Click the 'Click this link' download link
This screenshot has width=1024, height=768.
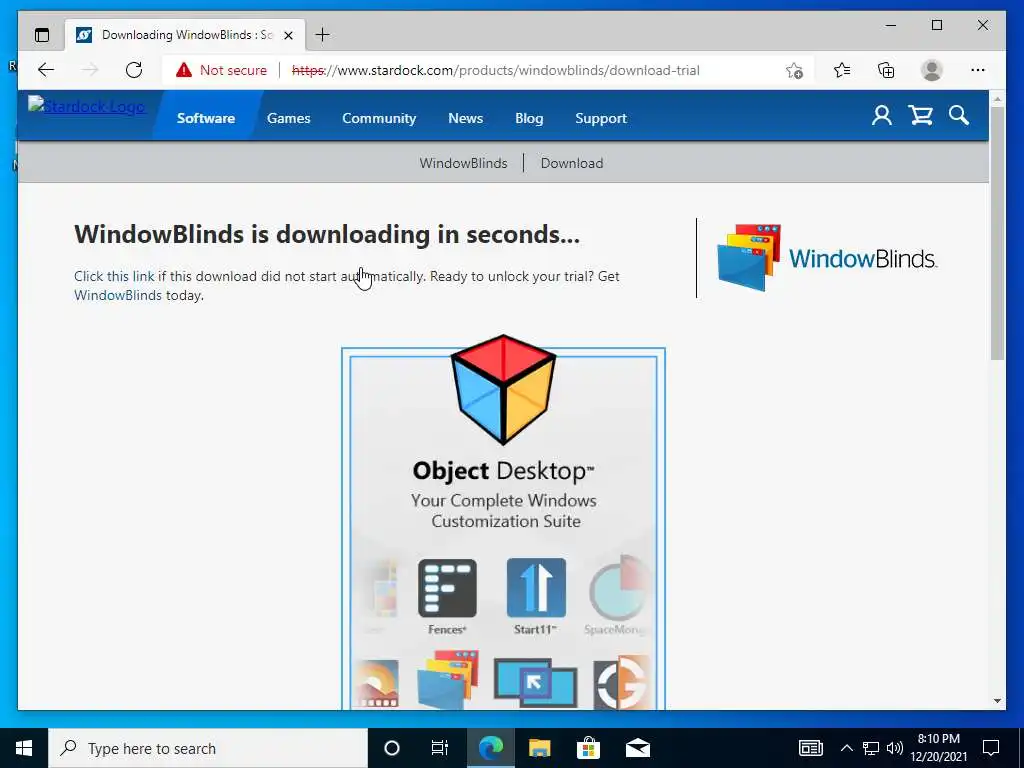114,276
